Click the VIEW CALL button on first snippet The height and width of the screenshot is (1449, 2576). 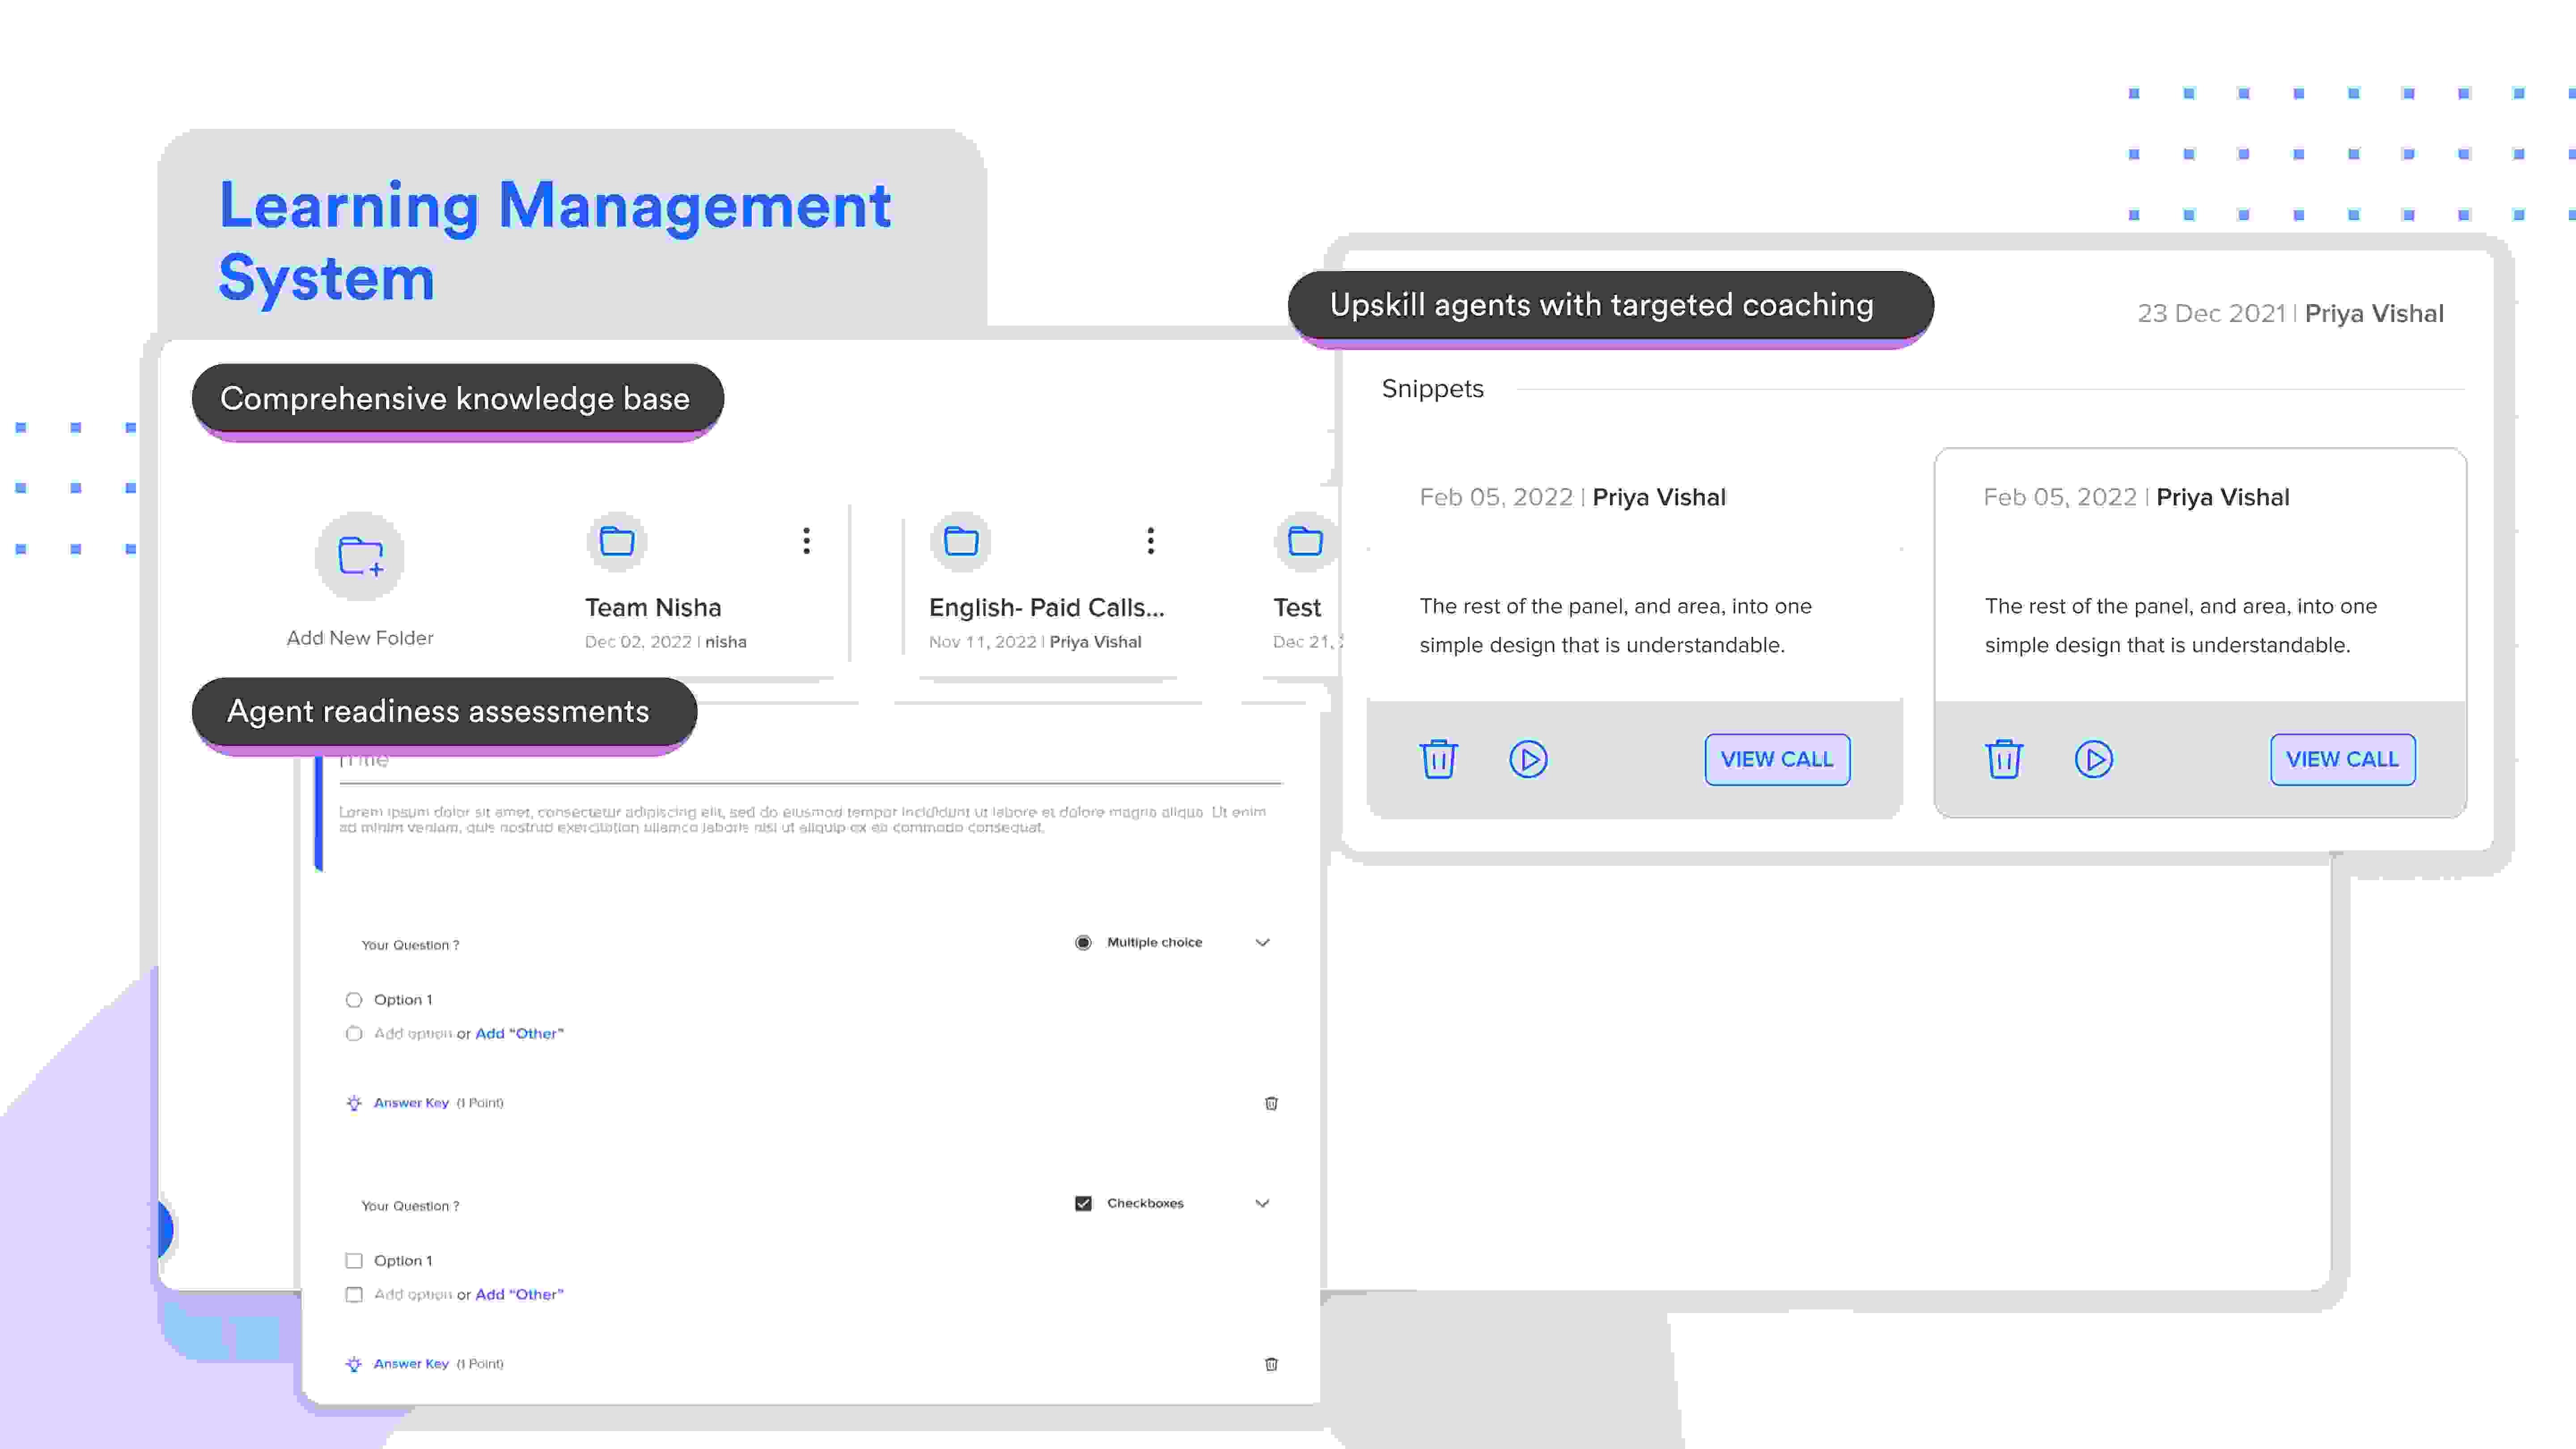point(1777,759)
